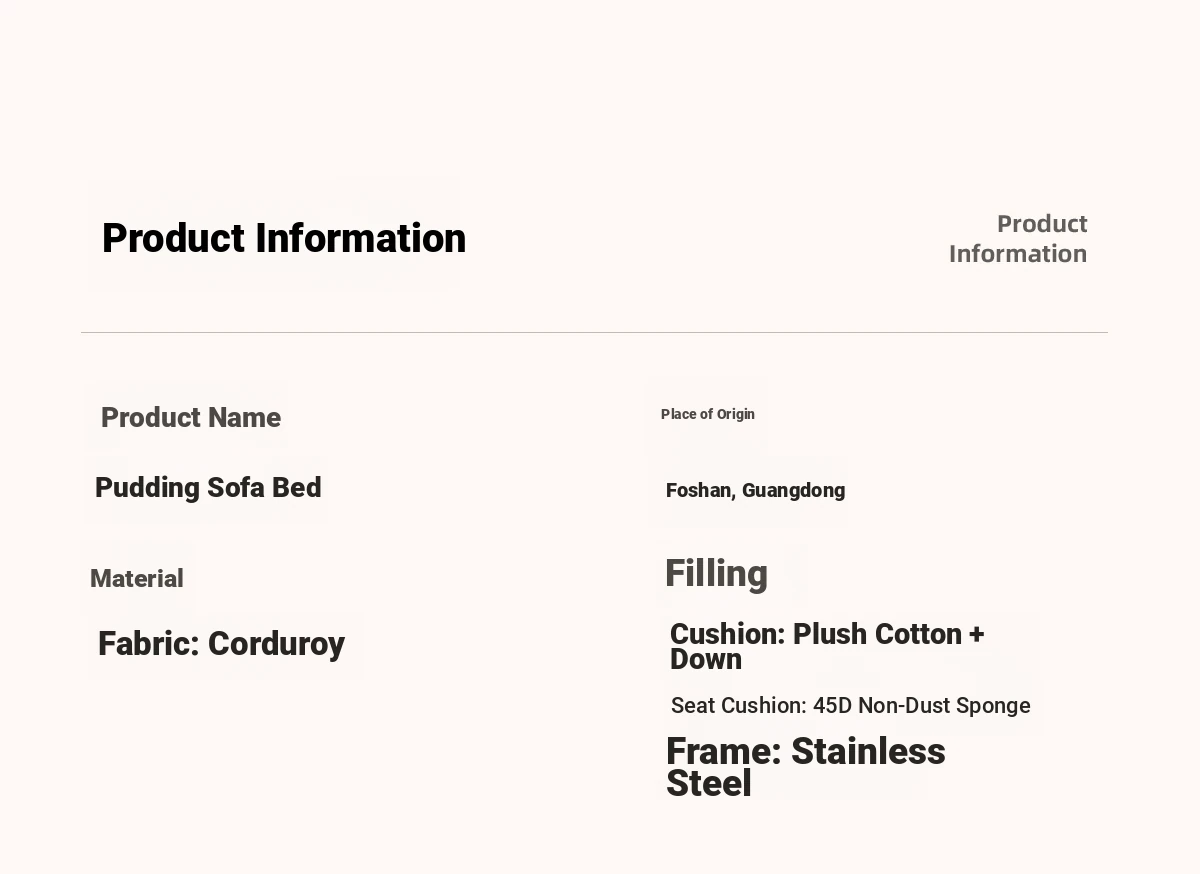1200x874 pixels.
Task: Click the word Guangdong
Action: [x=794, y=490]
